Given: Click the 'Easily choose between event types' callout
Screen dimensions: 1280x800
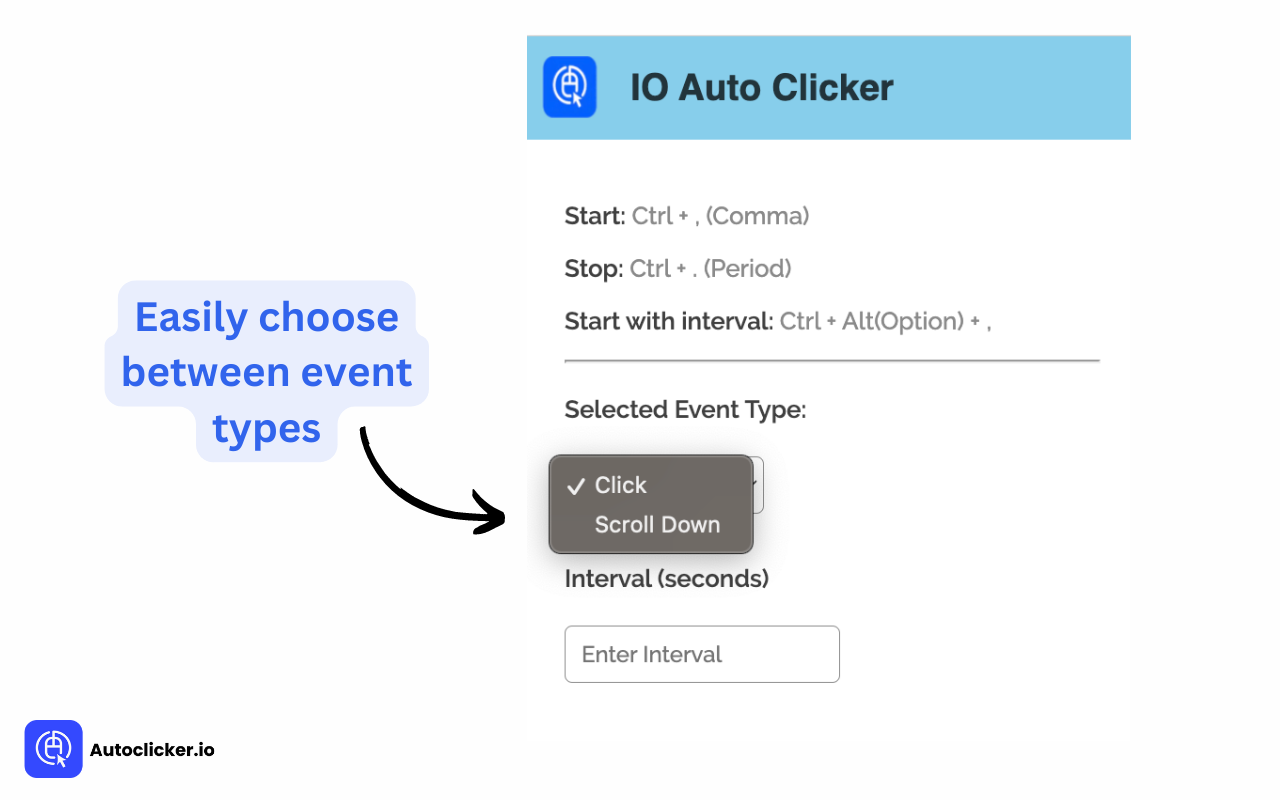Looking at the screenshot, I should [x=266, y=372].
